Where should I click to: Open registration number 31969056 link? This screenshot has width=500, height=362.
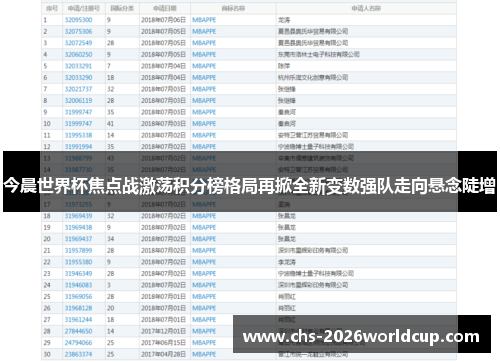coord(78,297)
